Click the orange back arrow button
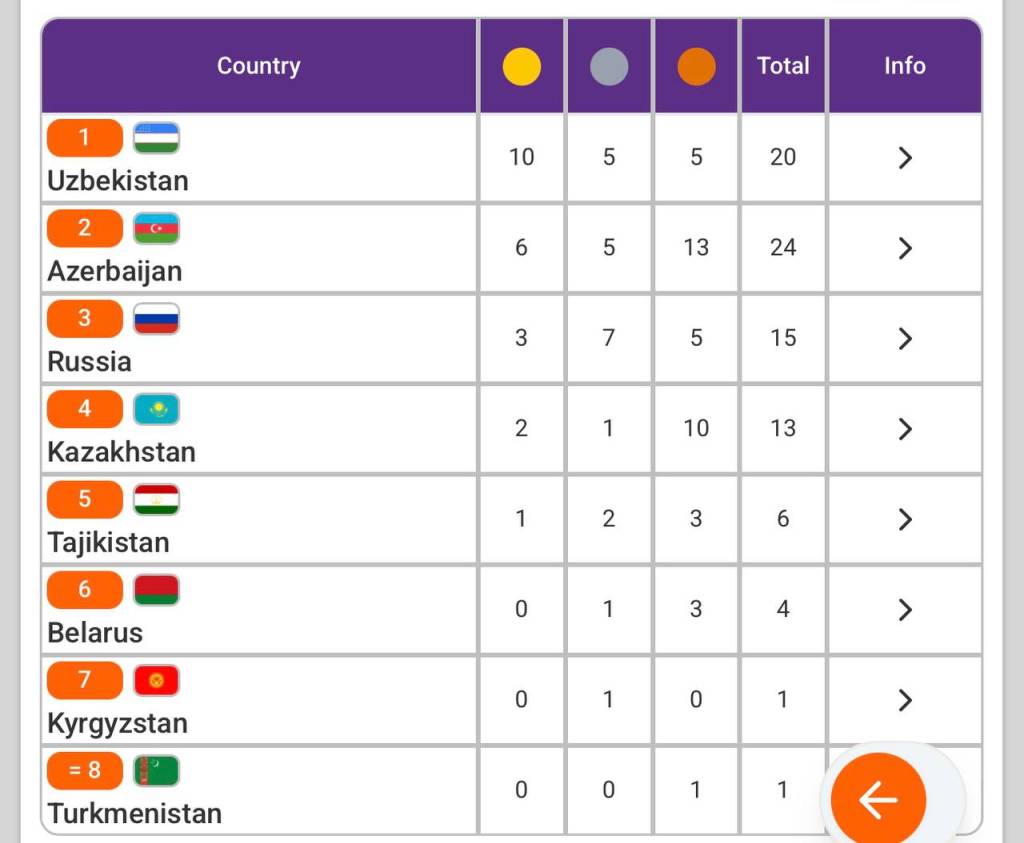Screen dimensions: 1024x843 tap(877, 799)
